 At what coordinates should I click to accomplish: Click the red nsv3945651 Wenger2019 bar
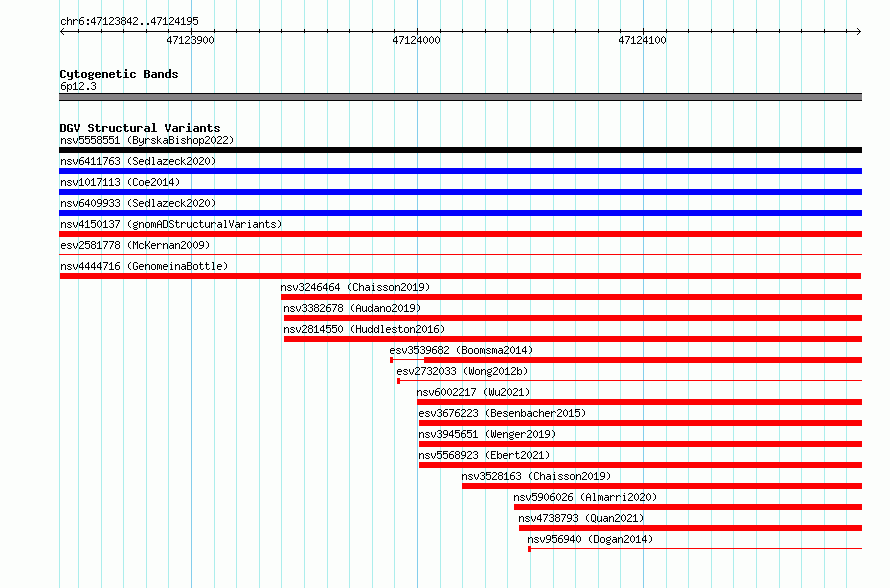640,444
